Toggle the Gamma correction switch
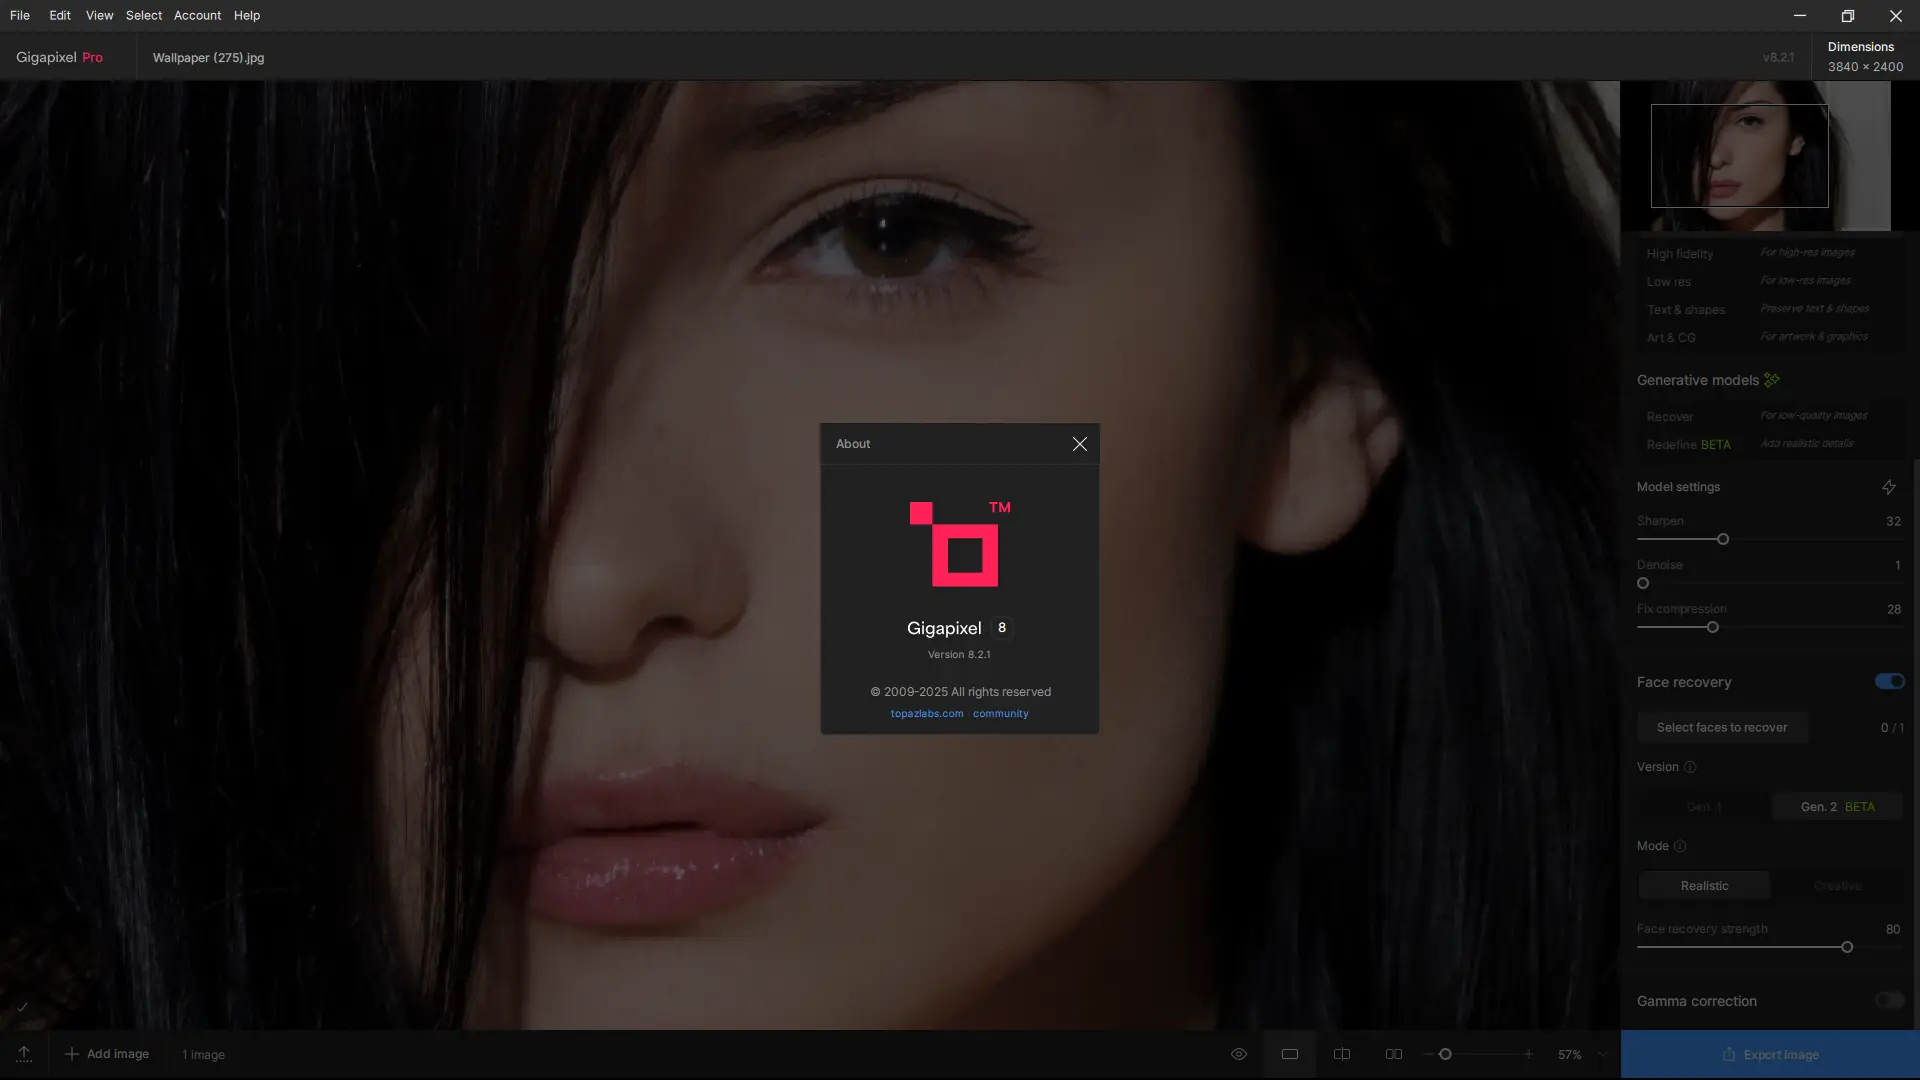The height and width of the screenshot is (1080, 1920). (x=1889, y=1000)
